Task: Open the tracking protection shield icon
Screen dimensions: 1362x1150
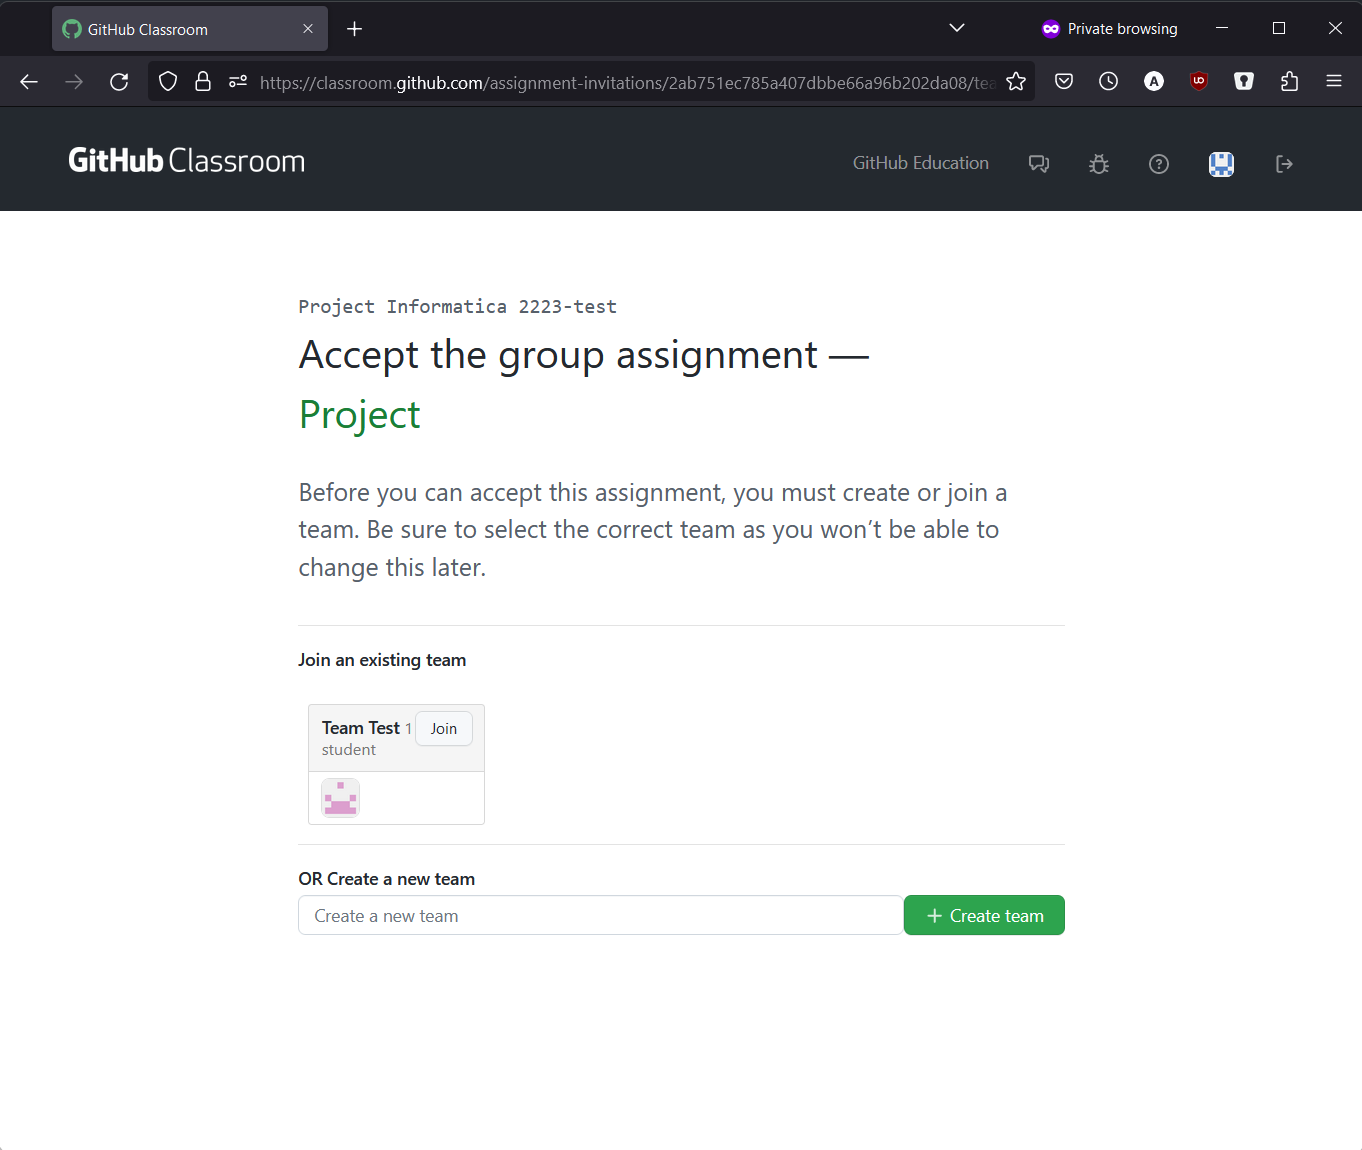Action: click(x=168, y=82)
